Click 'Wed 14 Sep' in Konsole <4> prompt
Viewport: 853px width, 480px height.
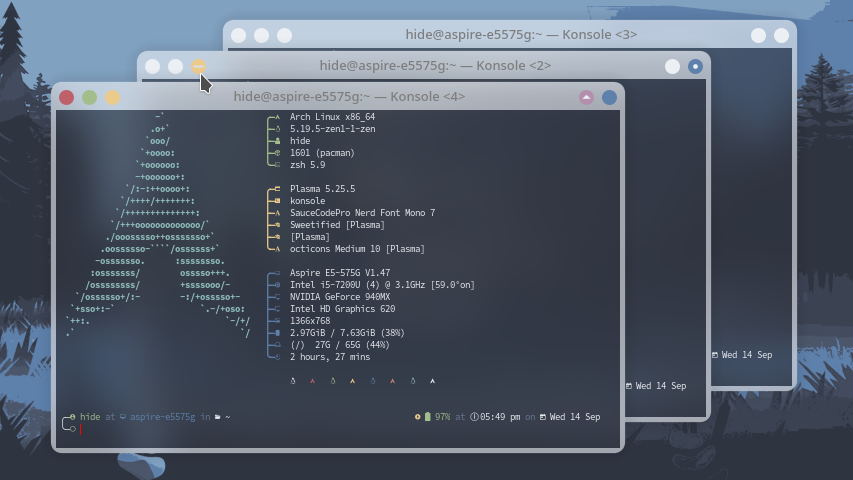575,417
